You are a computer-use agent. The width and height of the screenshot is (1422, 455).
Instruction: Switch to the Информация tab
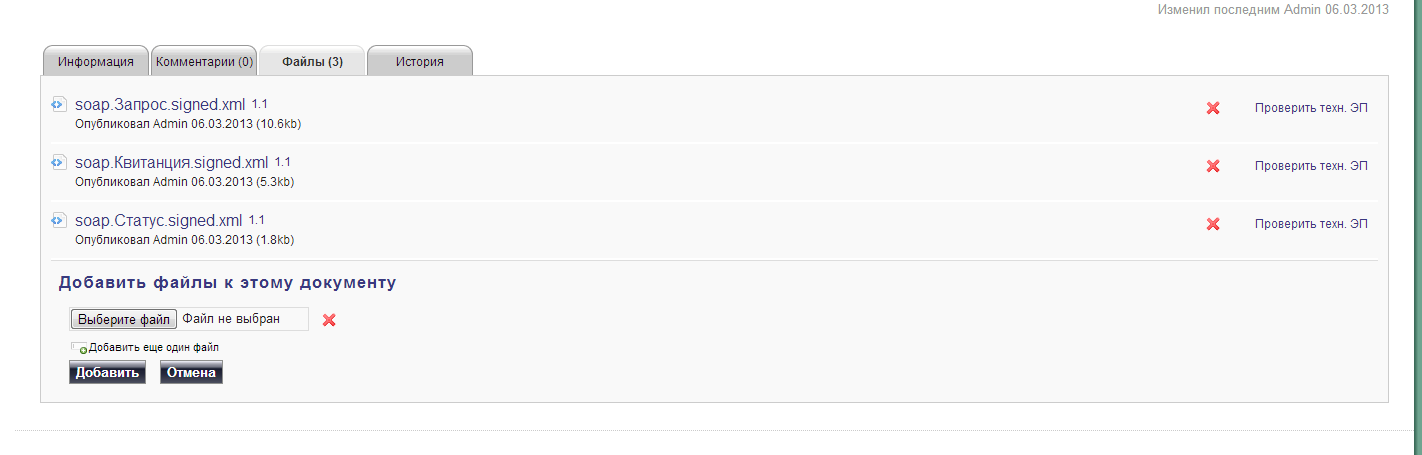96,61
